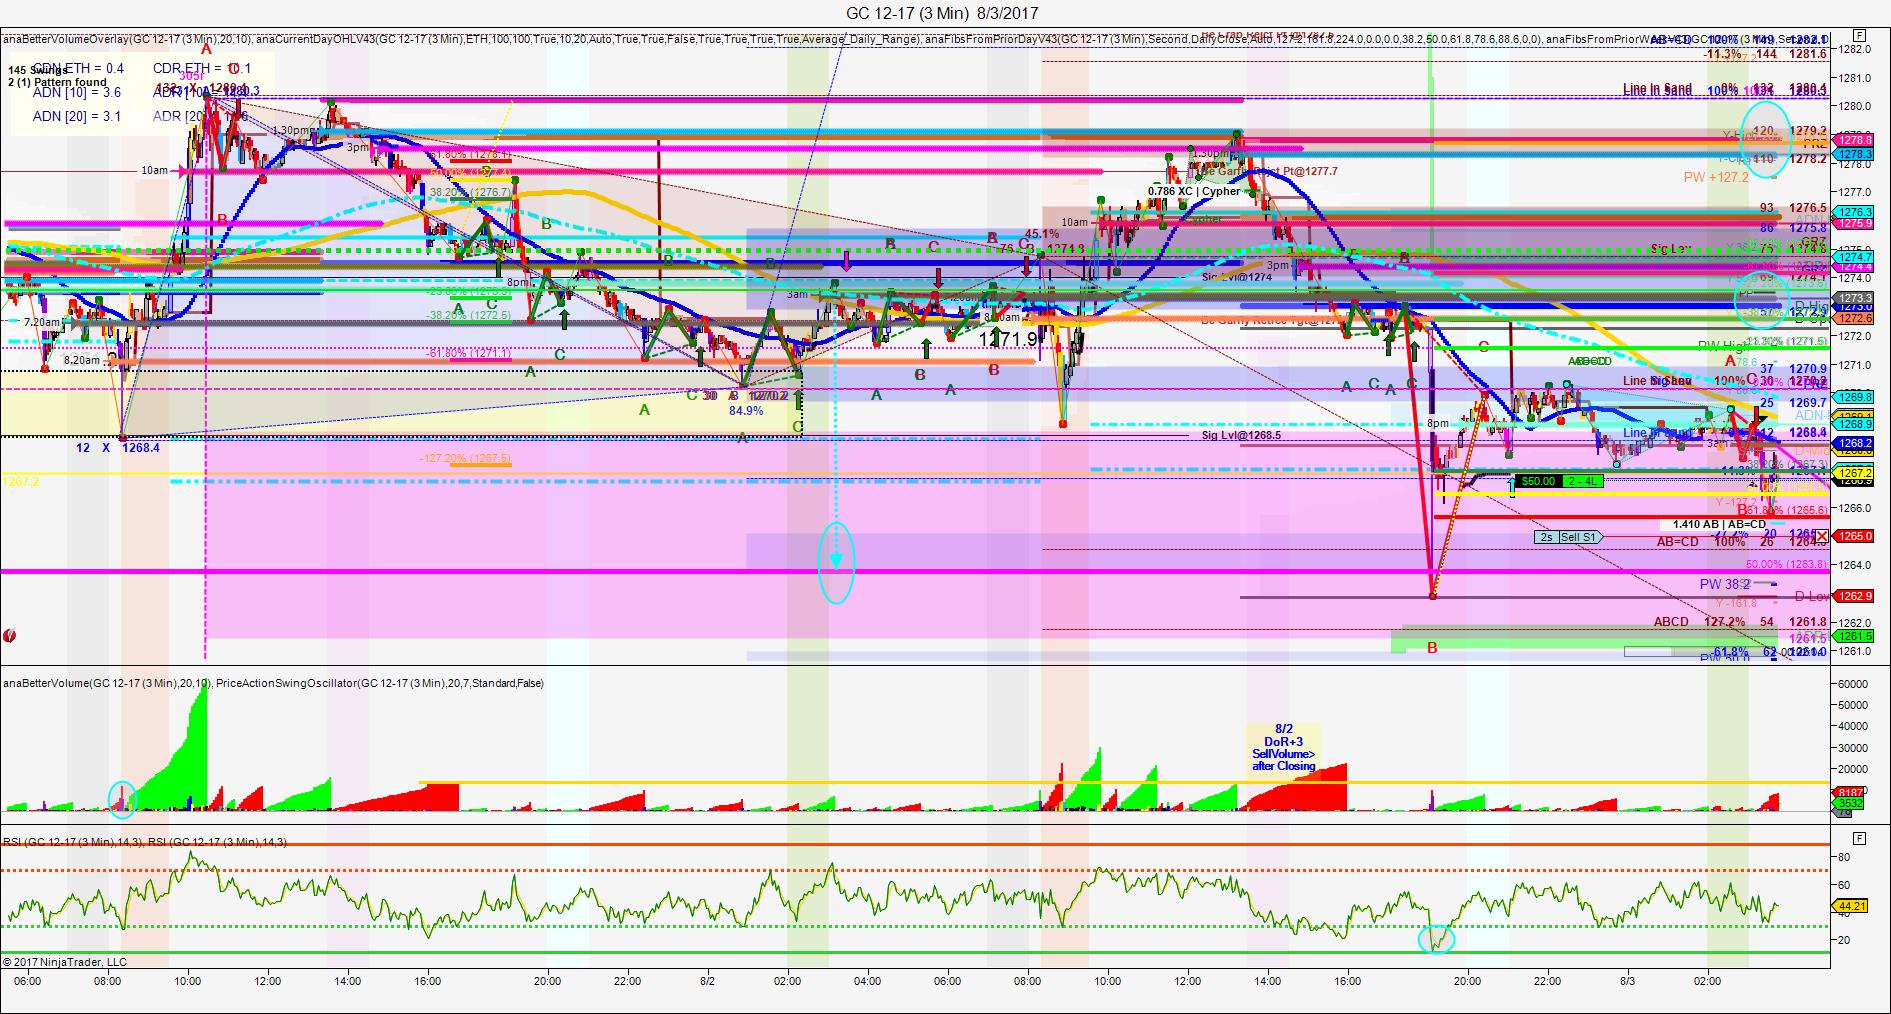1891x1014 pixels.
Task: Click the 40000 volume axis label
Action: pyautogui.click(x=1855, y=727)
